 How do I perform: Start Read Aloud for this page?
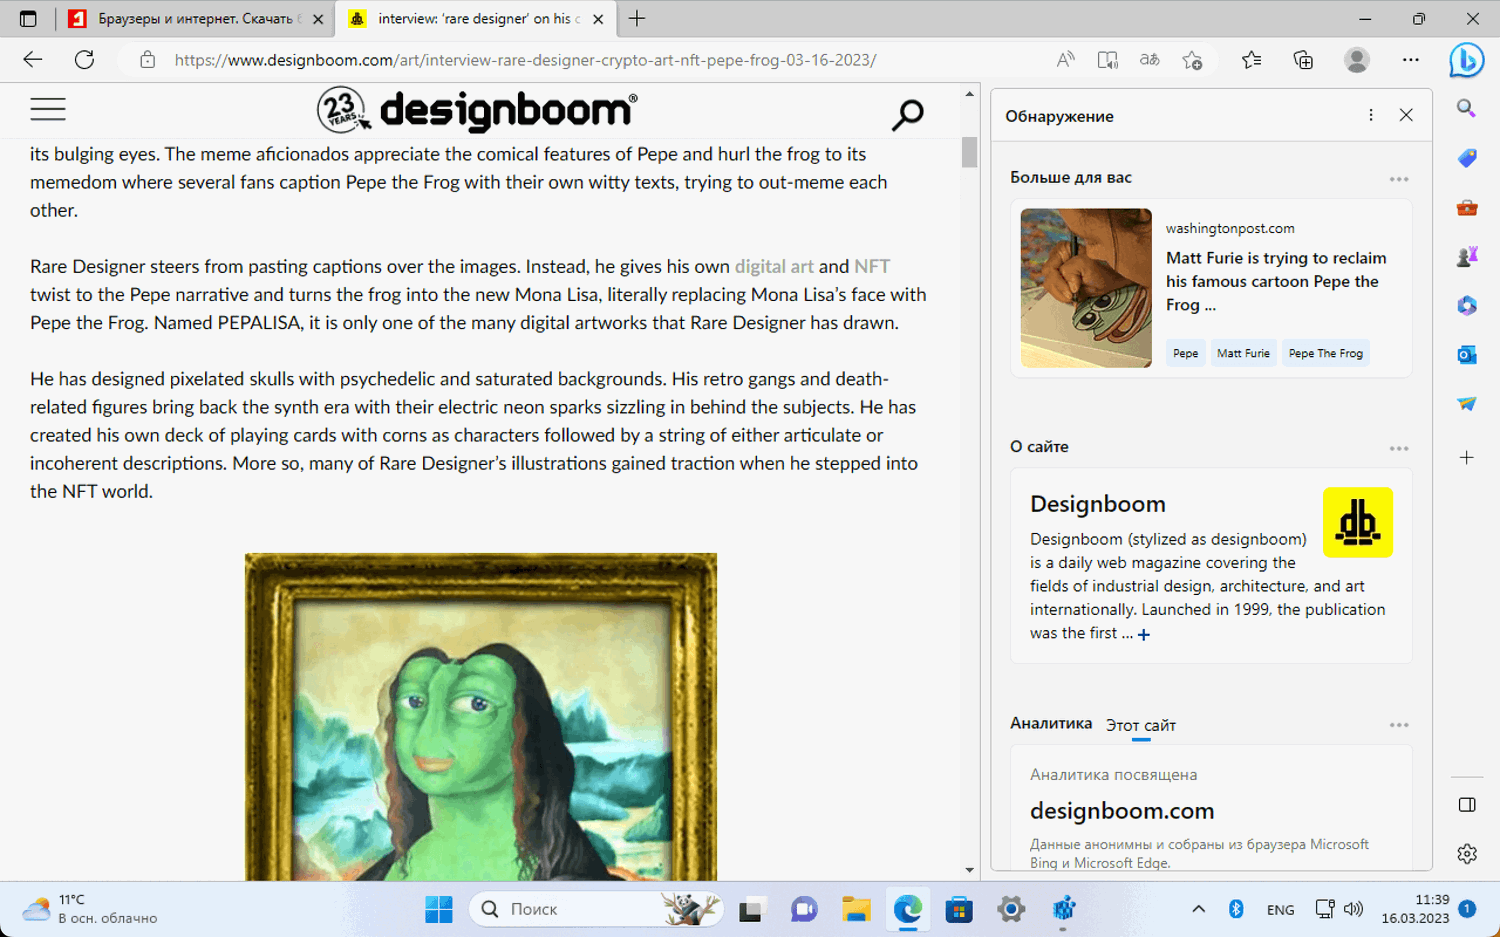coord(1065,60)
